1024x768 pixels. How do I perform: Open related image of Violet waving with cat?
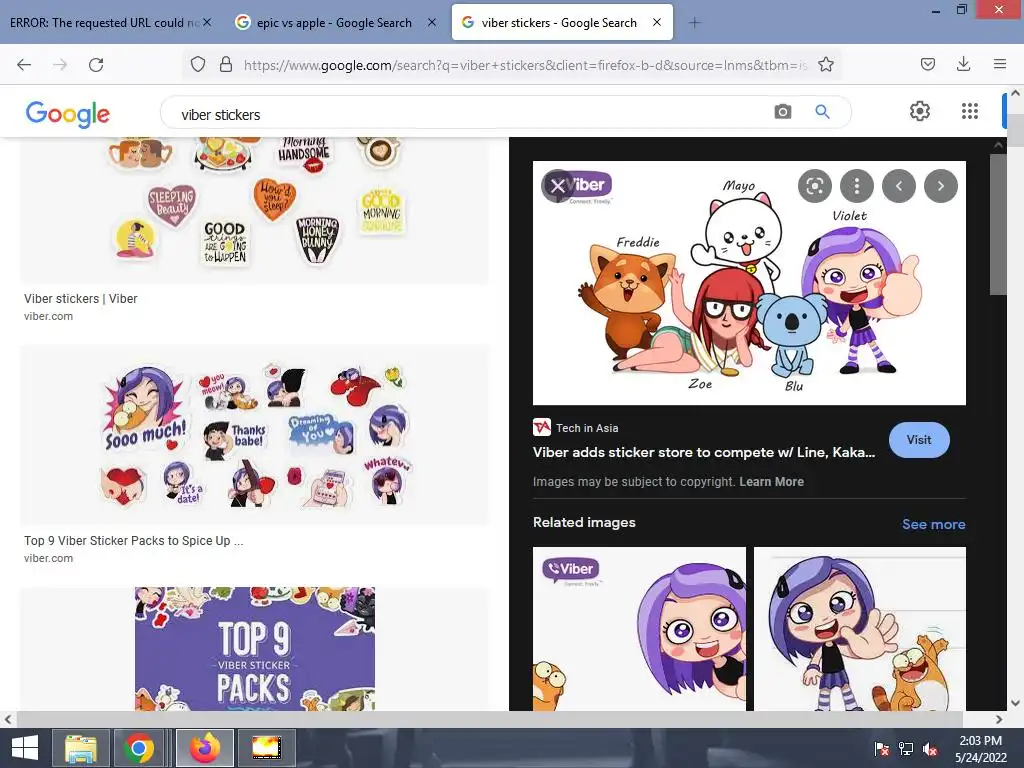[859, 629]
